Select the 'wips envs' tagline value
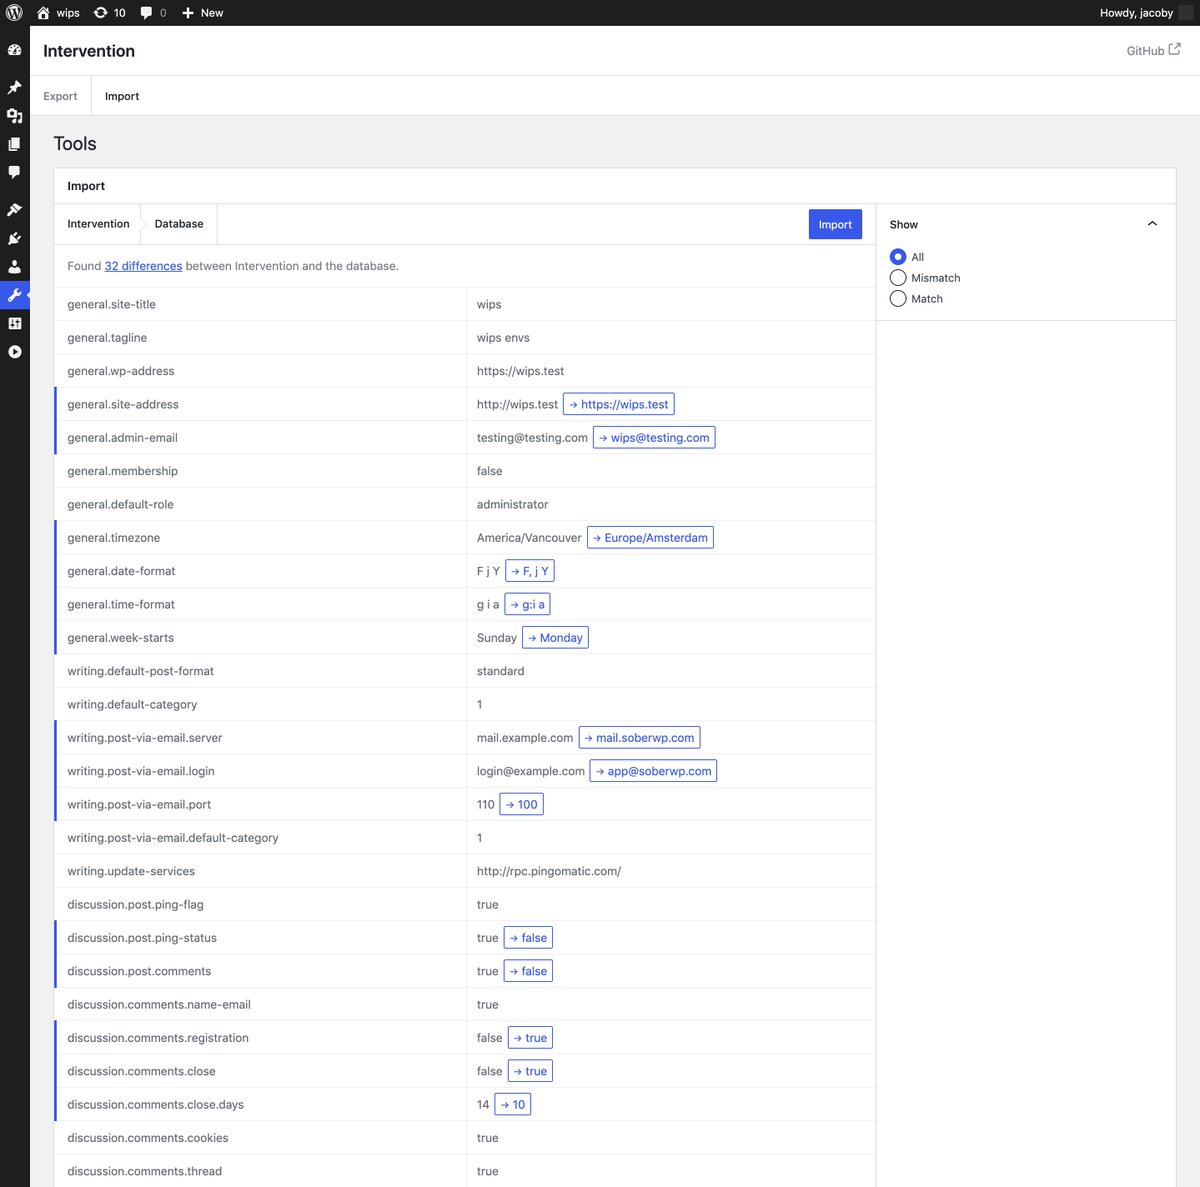This screenshot has width=1200, height=1187. pyautogui.click(x=503, y=338)
